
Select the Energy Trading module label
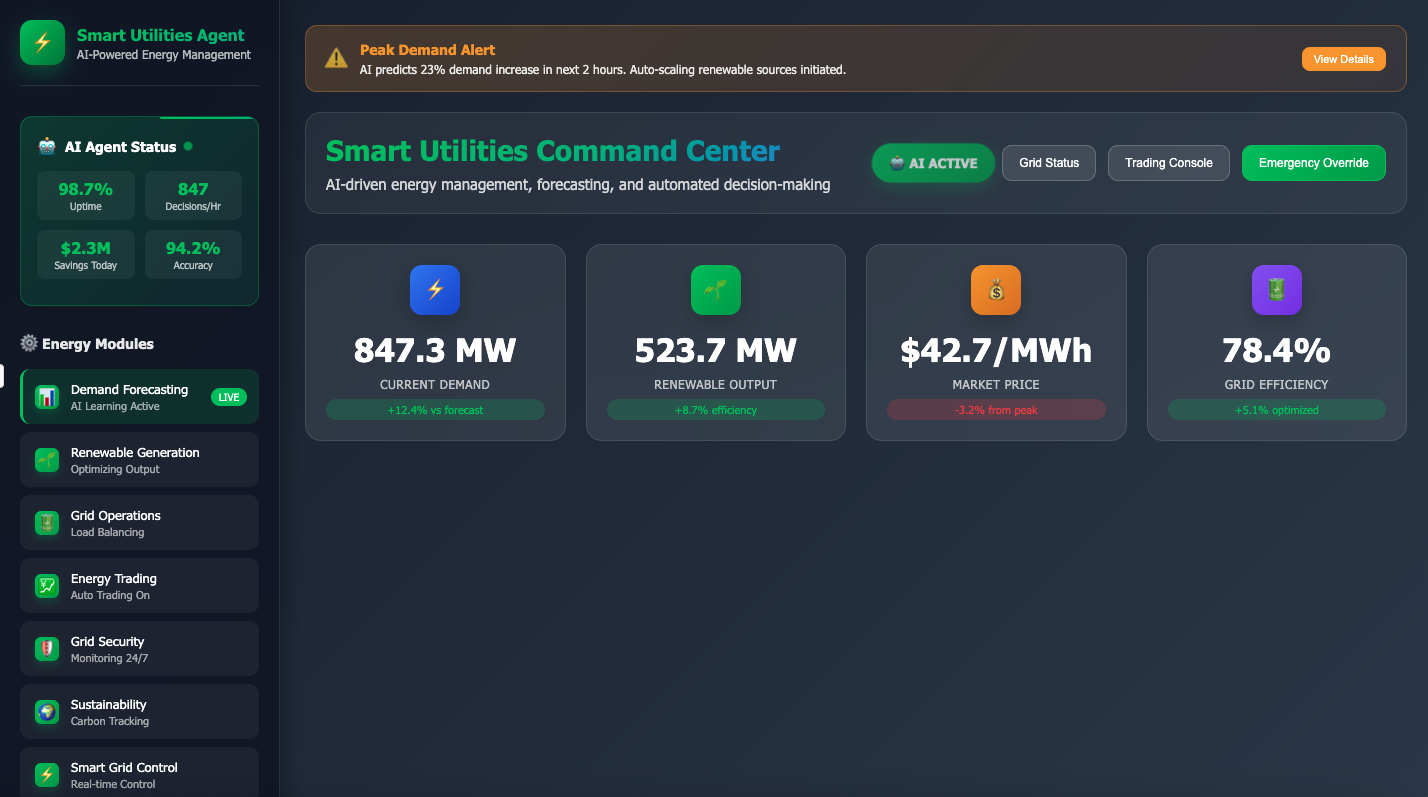click(114, 579)
